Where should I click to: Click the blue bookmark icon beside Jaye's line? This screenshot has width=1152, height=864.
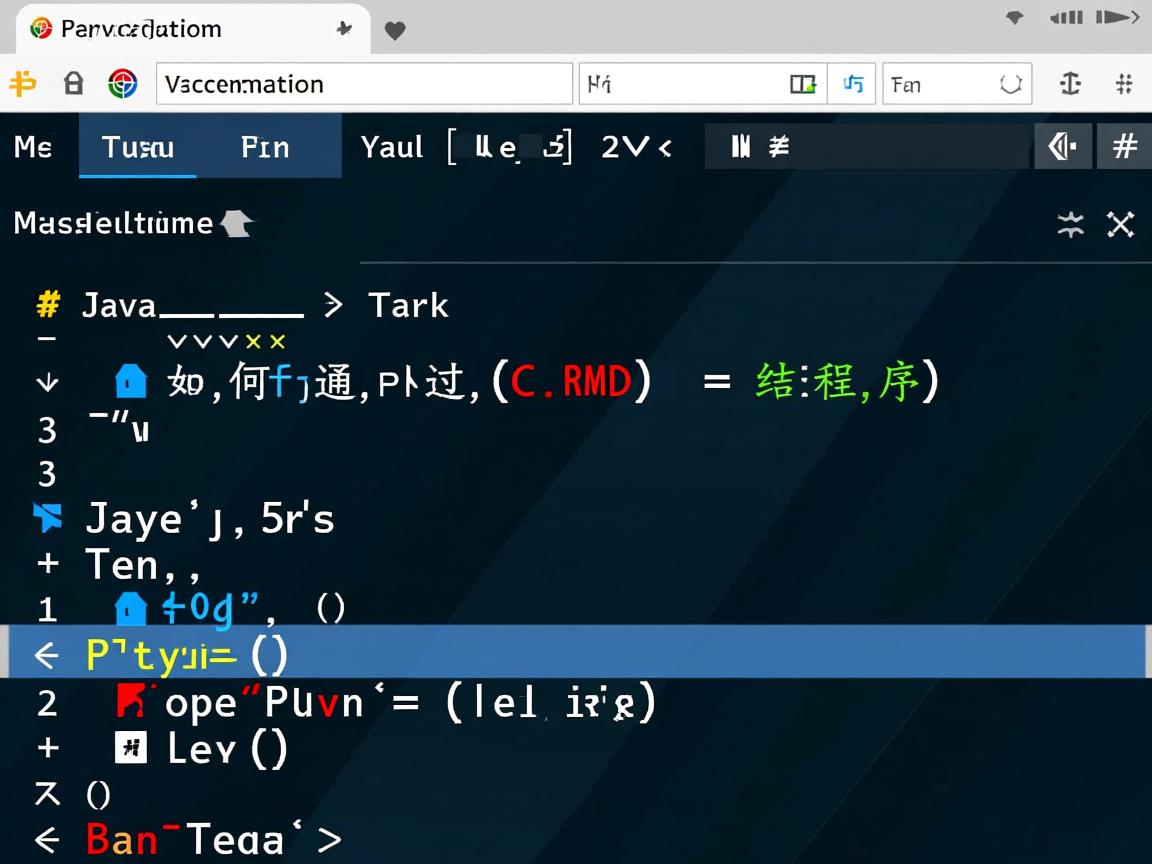pos(47,518)
